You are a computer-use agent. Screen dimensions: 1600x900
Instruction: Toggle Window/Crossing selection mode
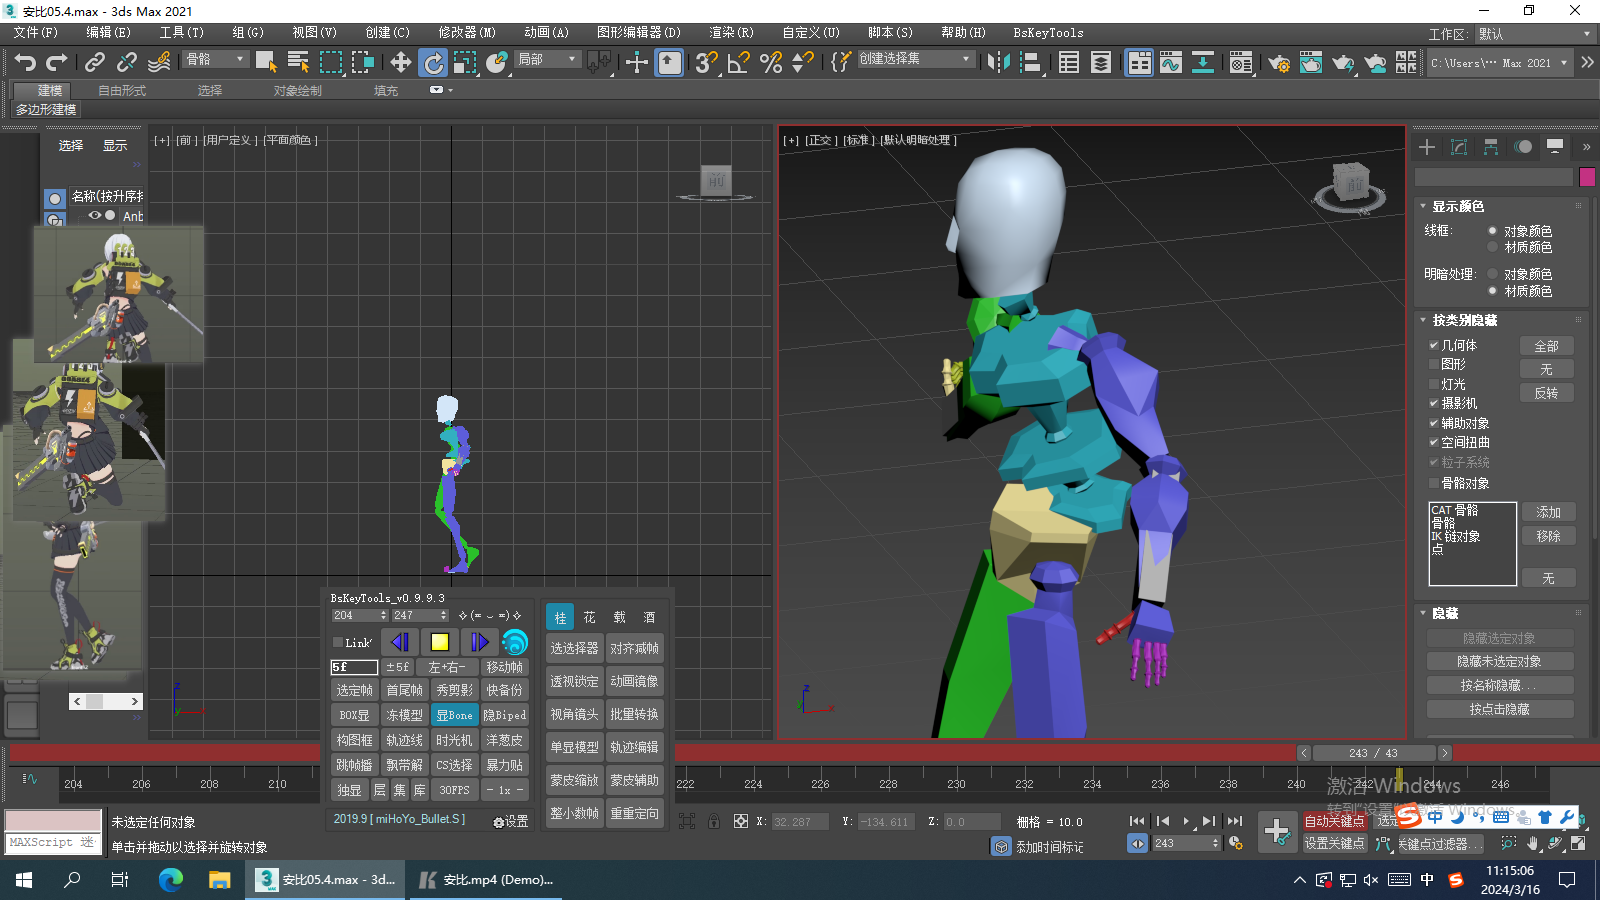pyautogui.click(x=362, y=62)
